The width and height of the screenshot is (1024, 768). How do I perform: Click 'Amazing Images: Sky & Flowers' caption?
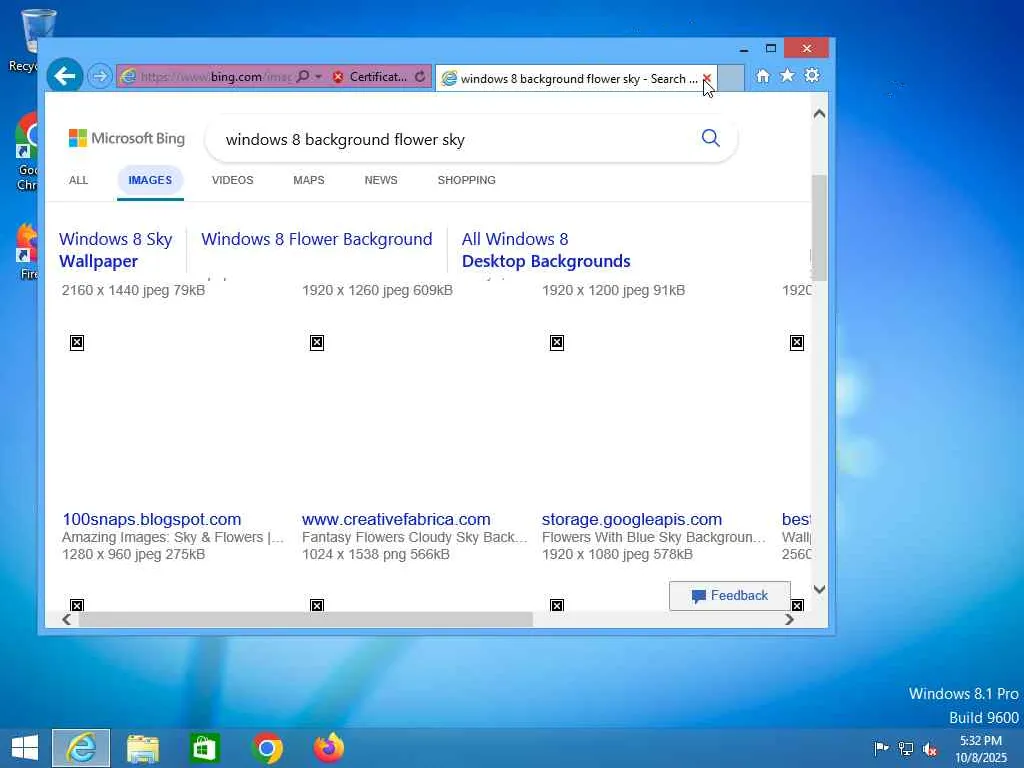[x=173, y=537]
